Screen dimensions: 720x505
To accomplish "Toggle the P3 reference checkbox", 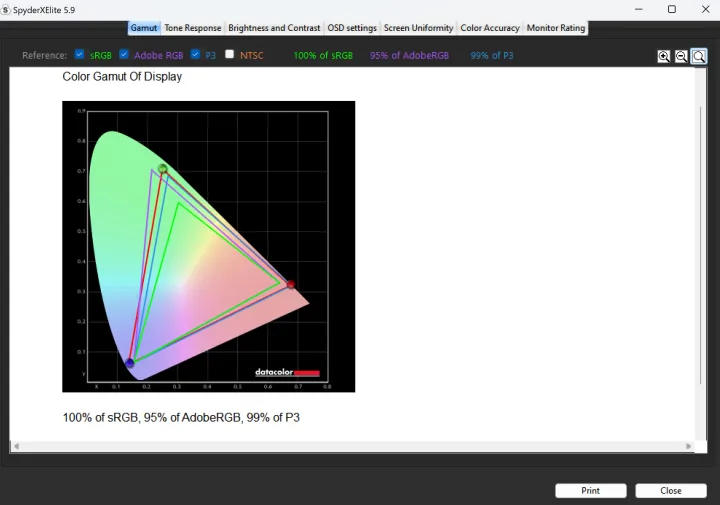I will point(196,55).
